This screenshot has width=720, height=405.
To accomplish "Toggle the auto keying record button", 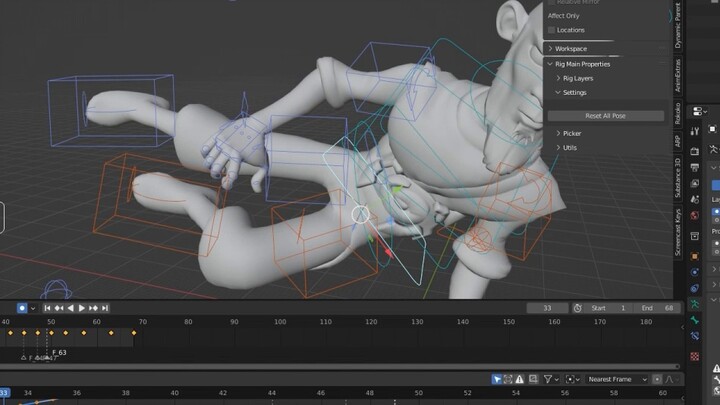I will pyautogui.click(x=22, y=308).
